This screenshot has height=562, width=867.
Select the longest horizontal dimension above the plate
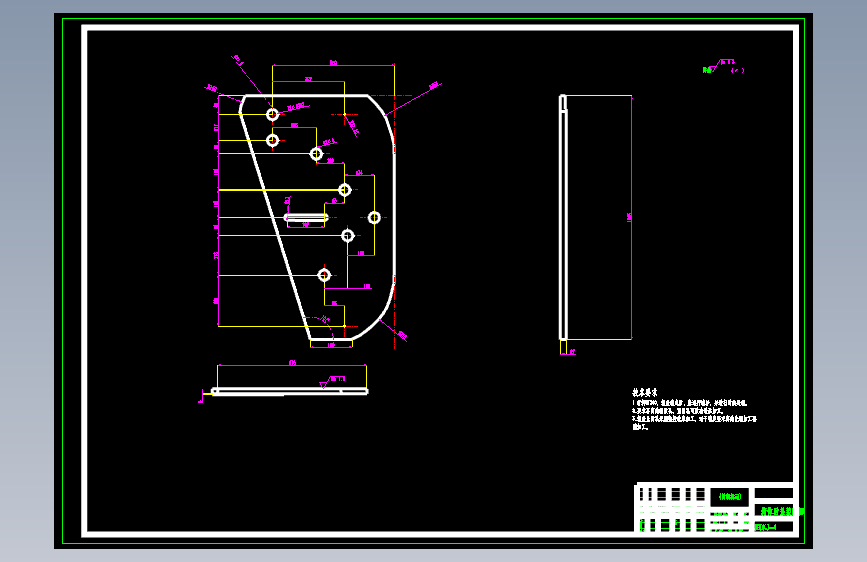(333, 65)
